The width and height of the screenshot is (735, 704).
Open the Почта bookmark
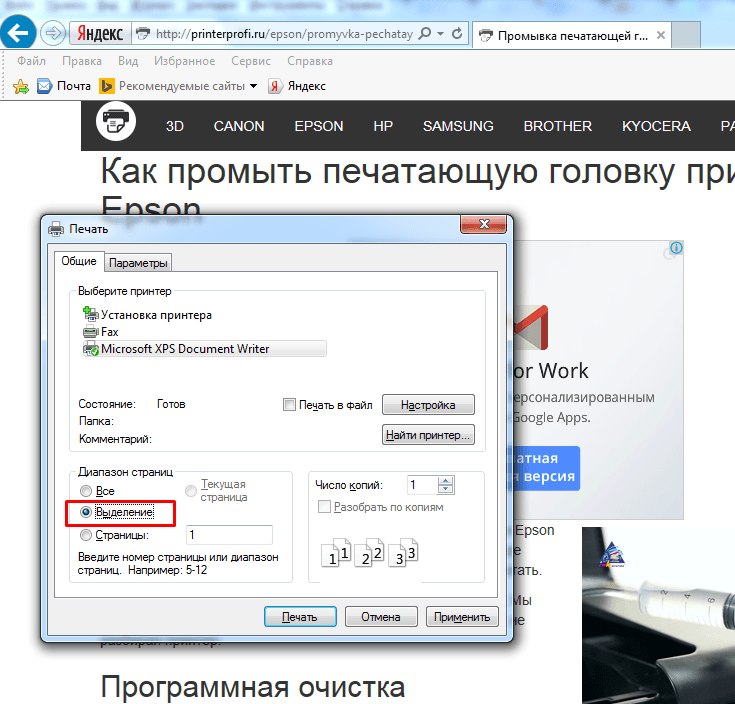(64, 86)
